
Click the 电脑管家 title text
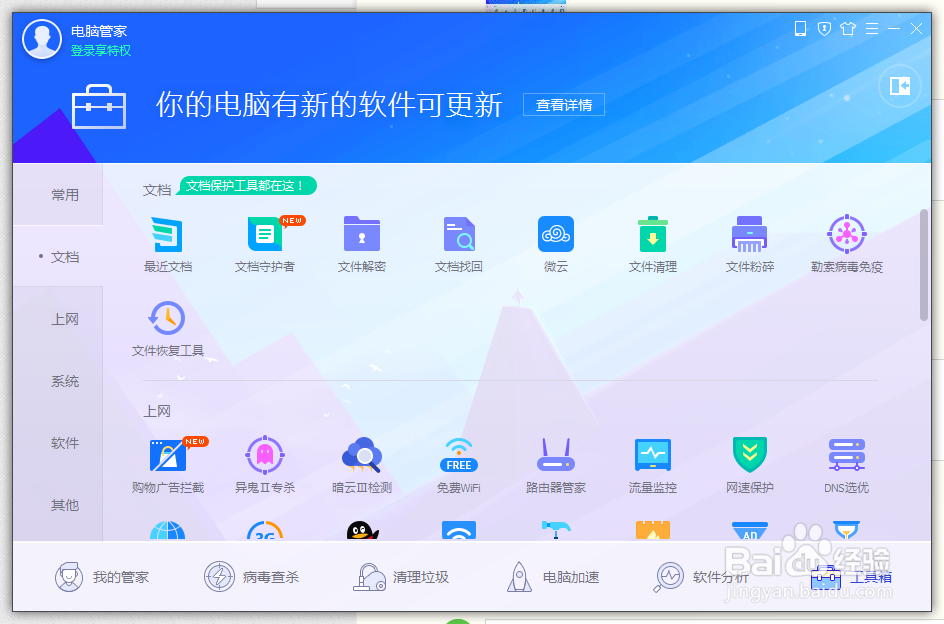pos(99,31)
